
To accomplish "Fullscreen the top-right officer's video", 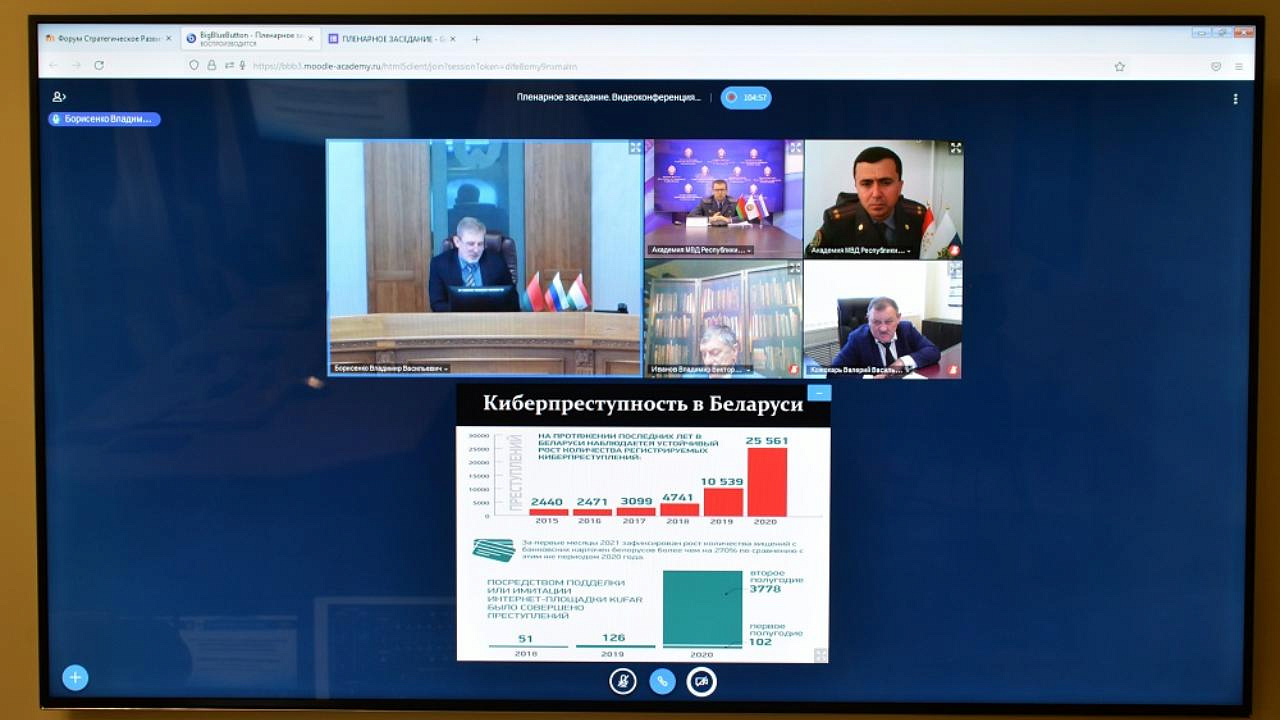I will [x=955, y=148].
